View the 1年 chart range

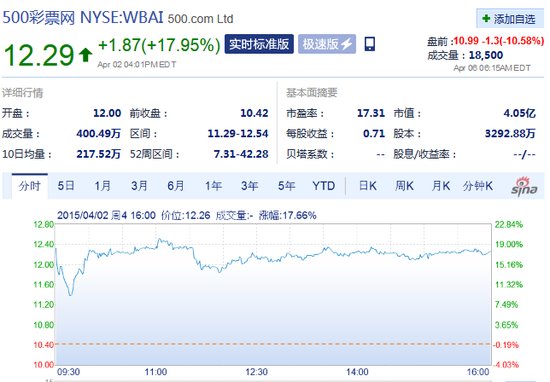click(213, 186)
